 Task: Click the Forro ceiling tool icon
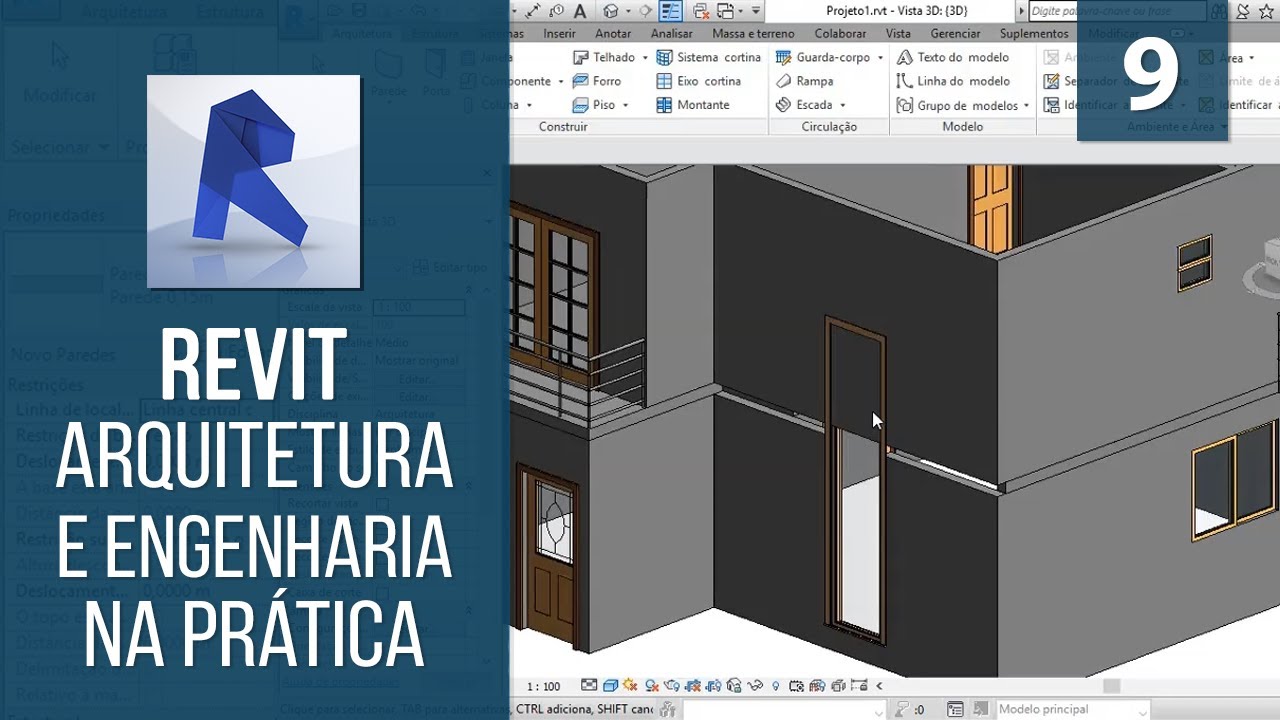coord(580,82)
